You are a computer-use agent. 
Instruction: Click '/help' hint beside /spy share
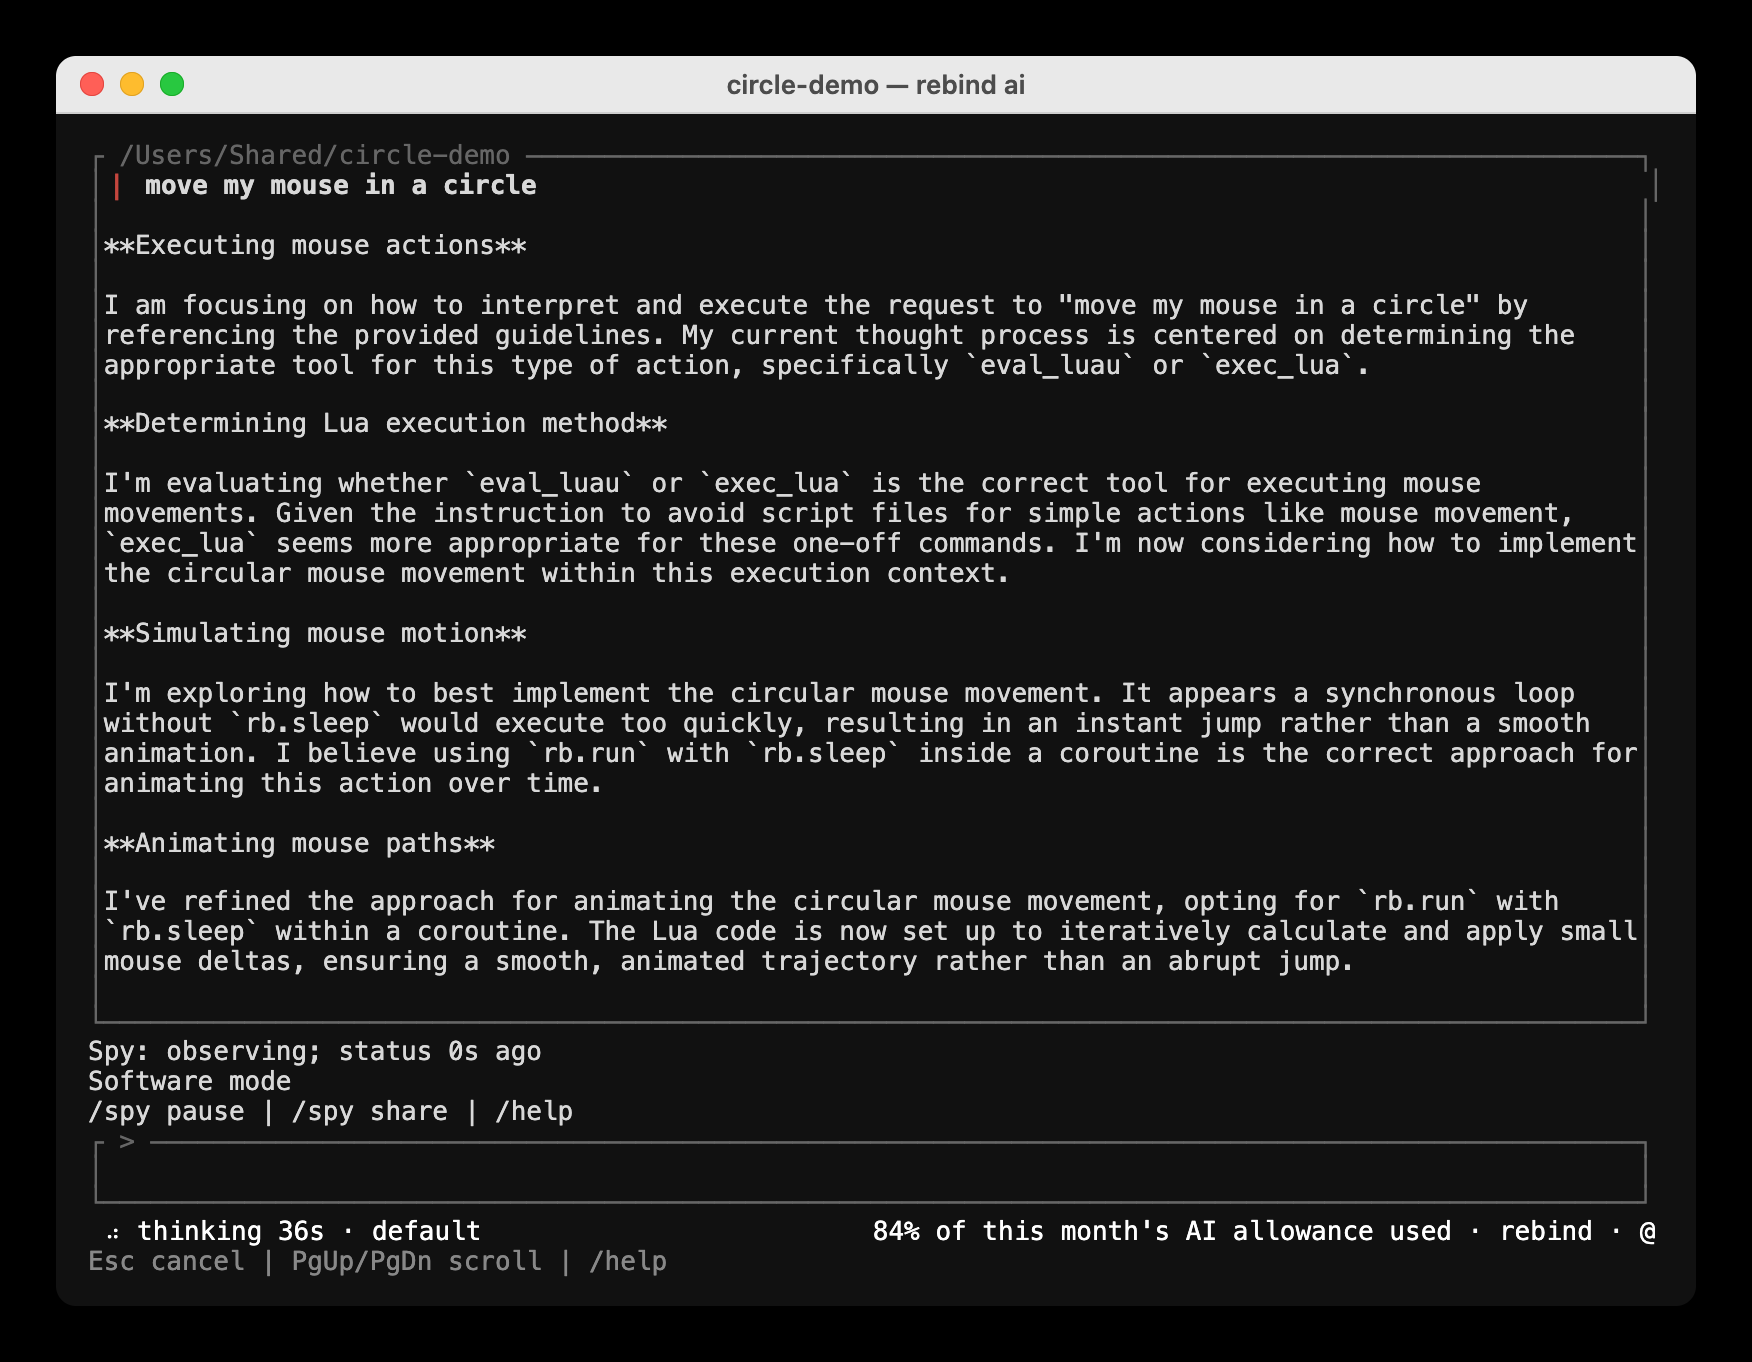click(534, 1112)
